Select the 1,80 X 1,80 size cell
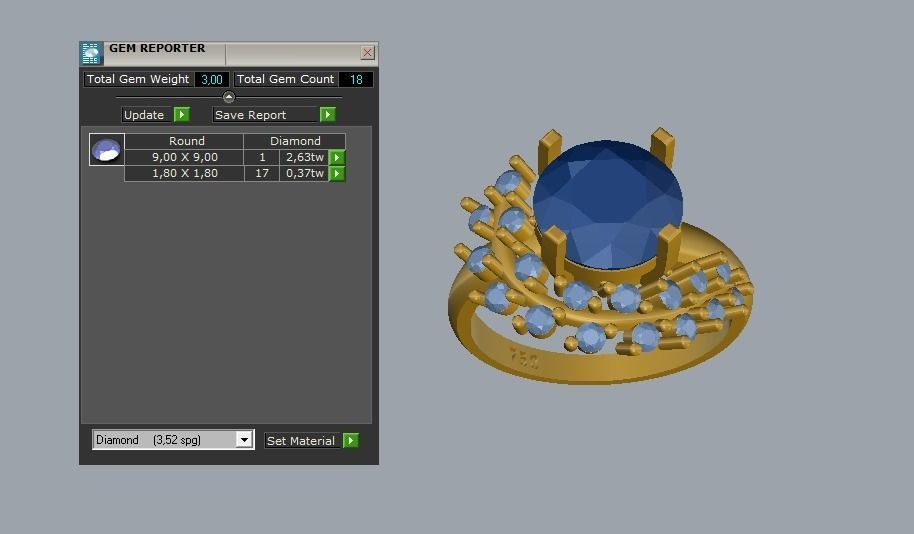 click(x=185, y=174)
